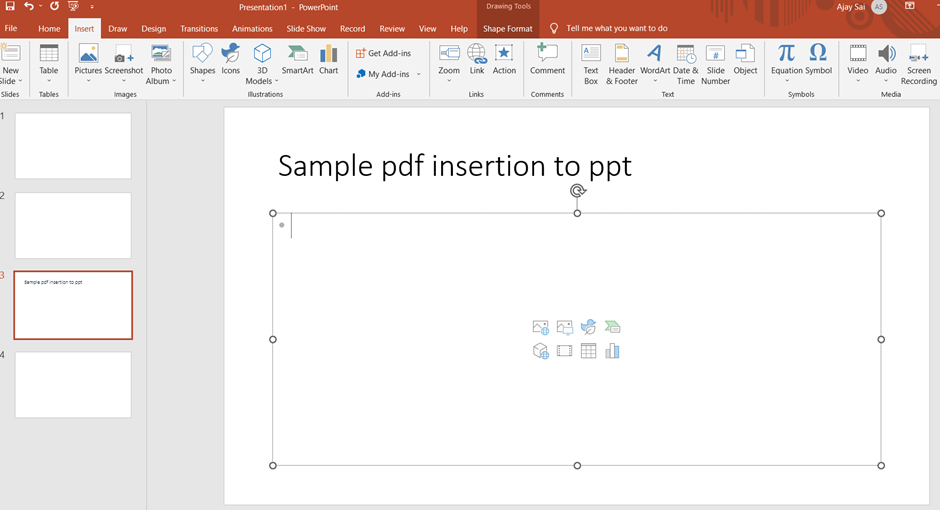
Task: Insert Slide Number
Action: click(x=716, y=64)
